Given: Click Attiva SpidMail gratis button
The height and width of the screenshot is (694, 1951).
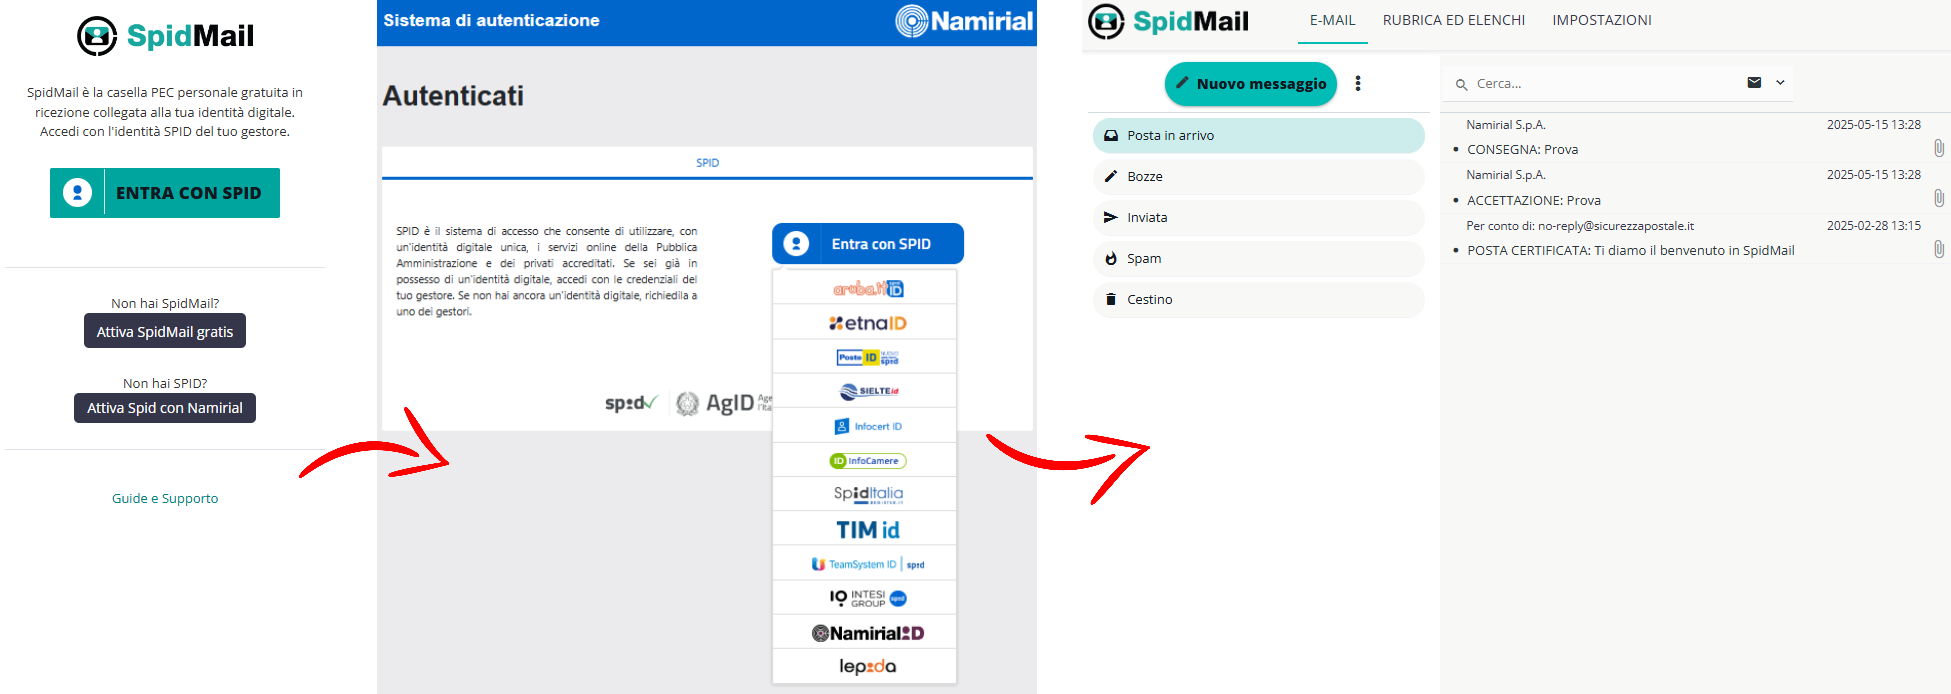Looking at the screenshot, I should (165, 332).
